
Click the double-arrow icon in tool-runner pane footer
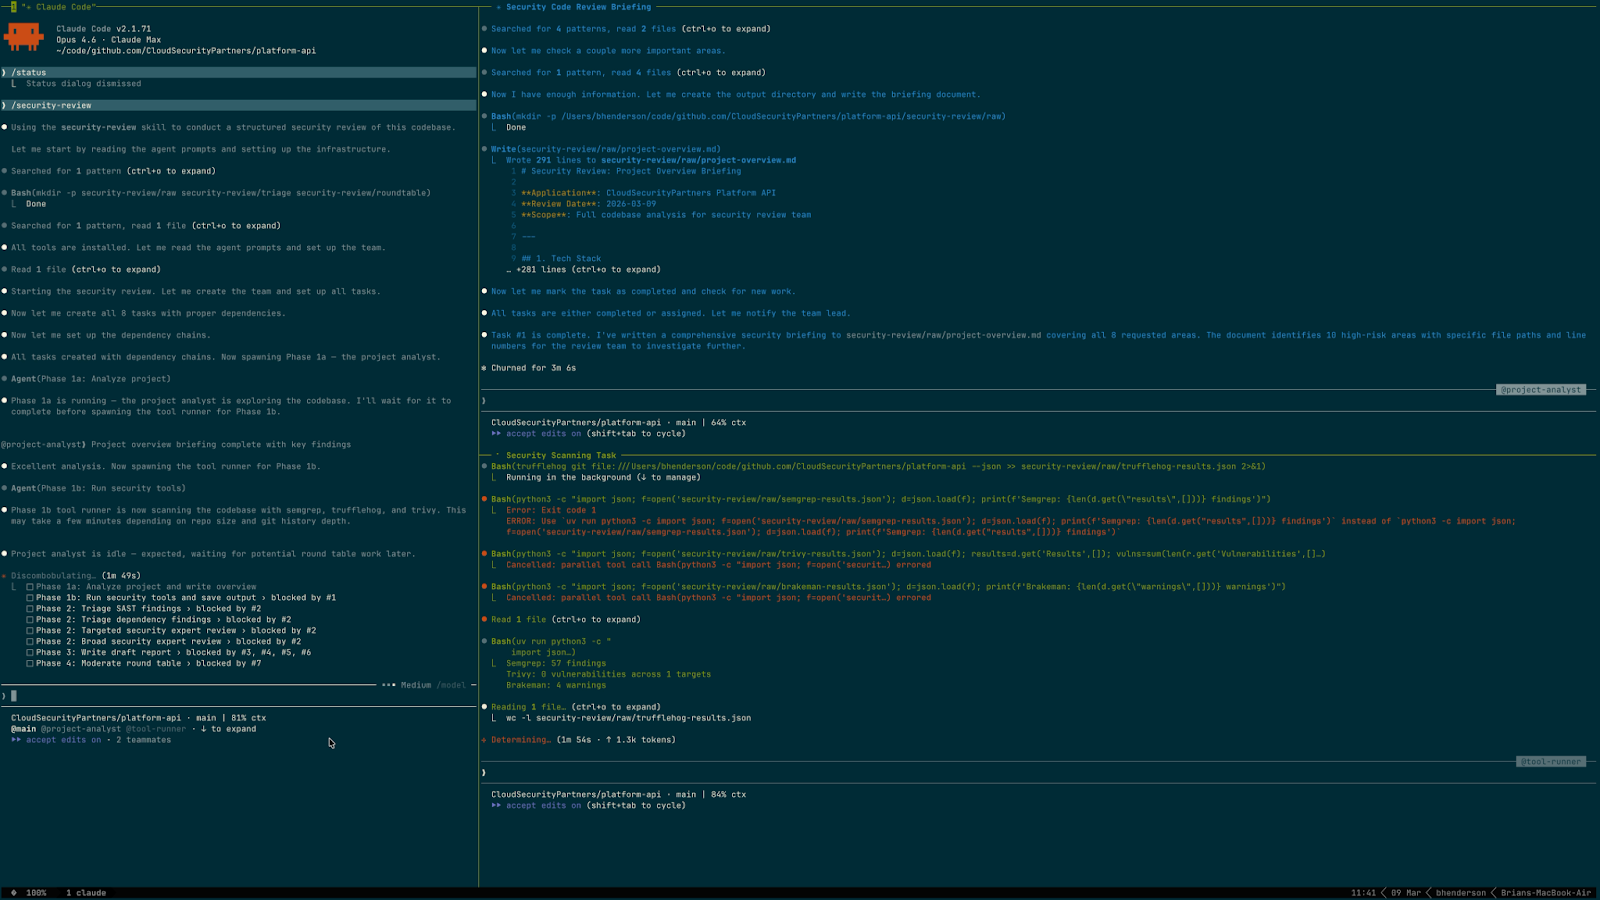coord(496,806)
